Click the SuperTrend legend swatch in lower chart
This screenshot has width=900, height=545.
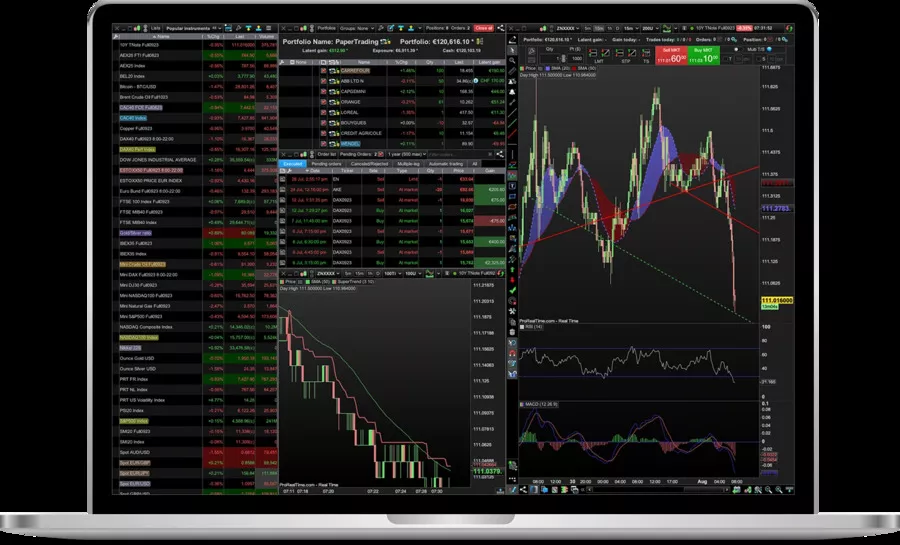[334, 282]
